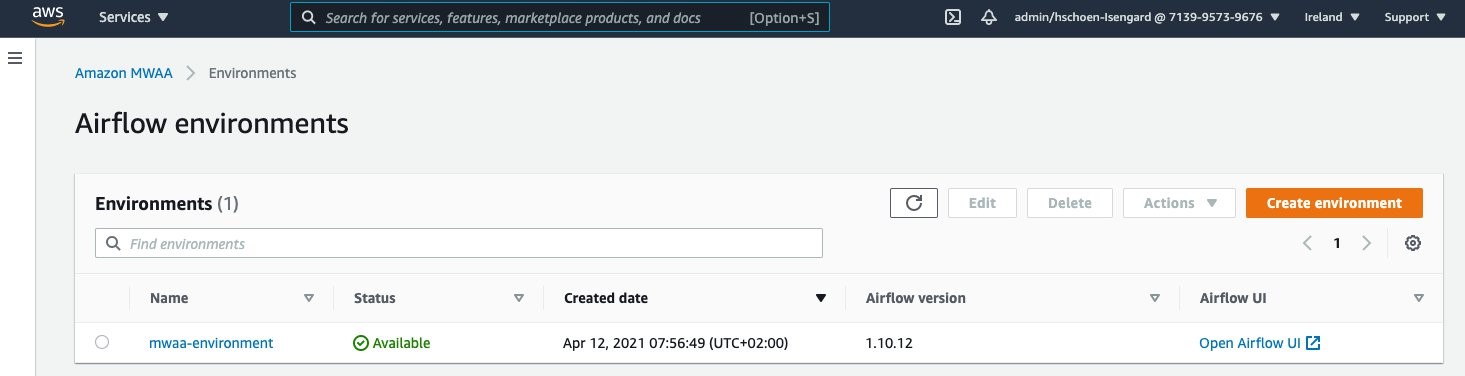
Task: Select the mwaa-environment radio button
Action: [x=102, y=342]
